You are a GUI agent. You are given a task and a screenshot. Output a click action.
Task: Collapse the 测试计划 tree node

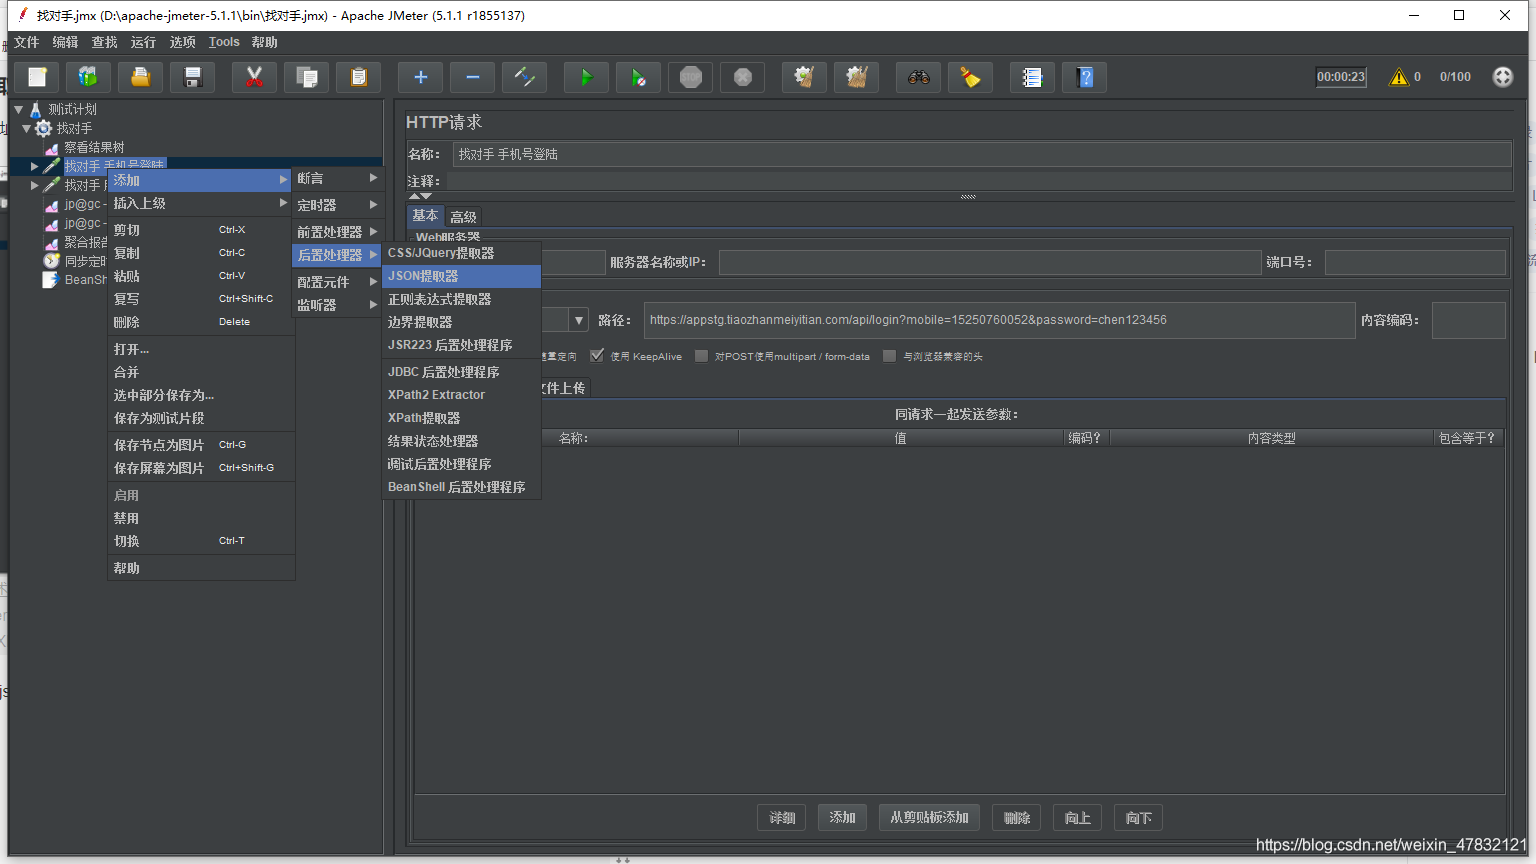(18, 109)
